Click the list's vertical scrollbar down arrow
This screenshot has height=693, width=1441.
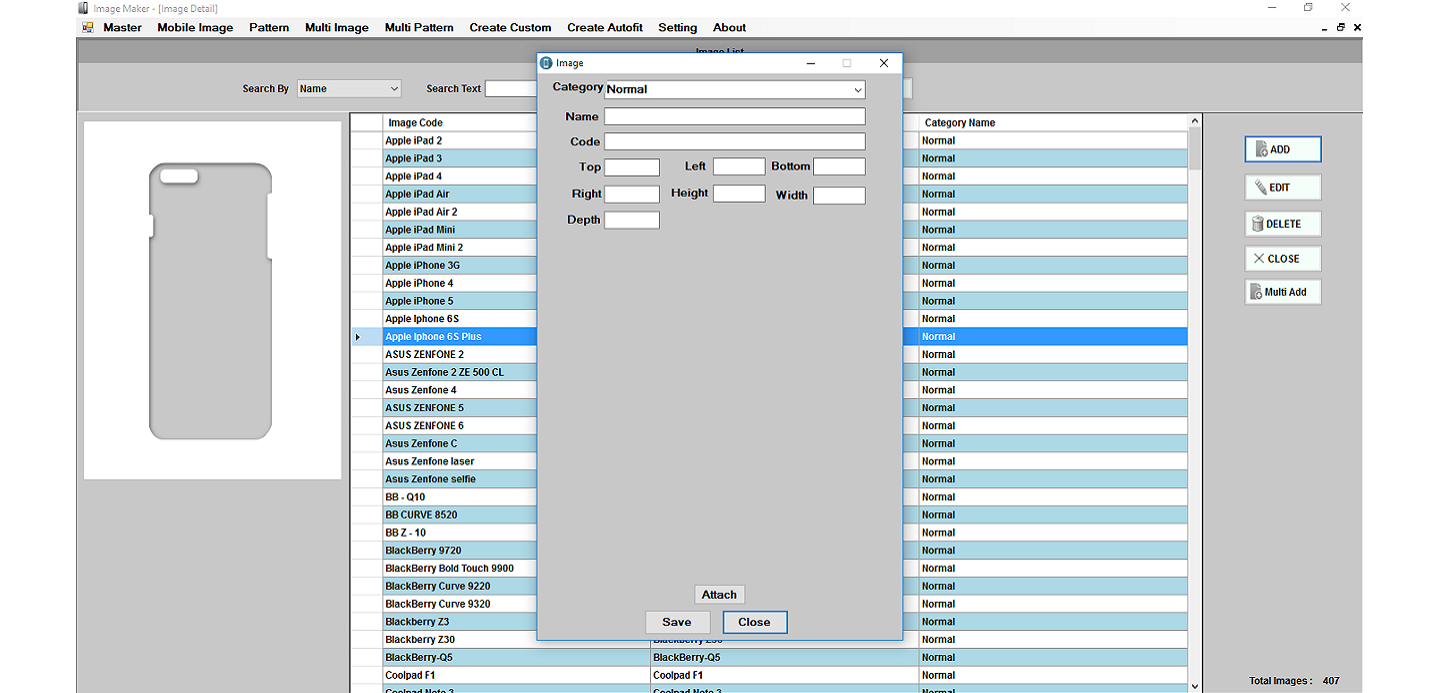1195,686
